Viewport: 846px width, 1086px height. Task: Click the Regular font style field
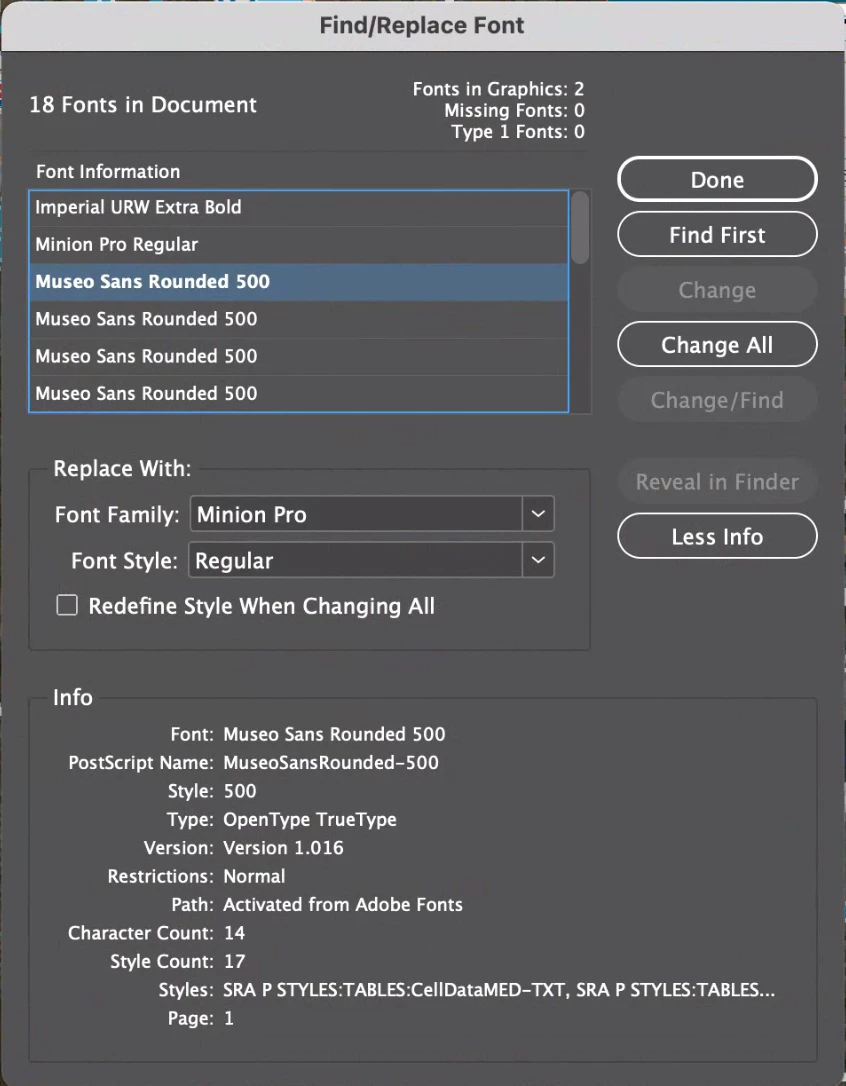point(355,560)
